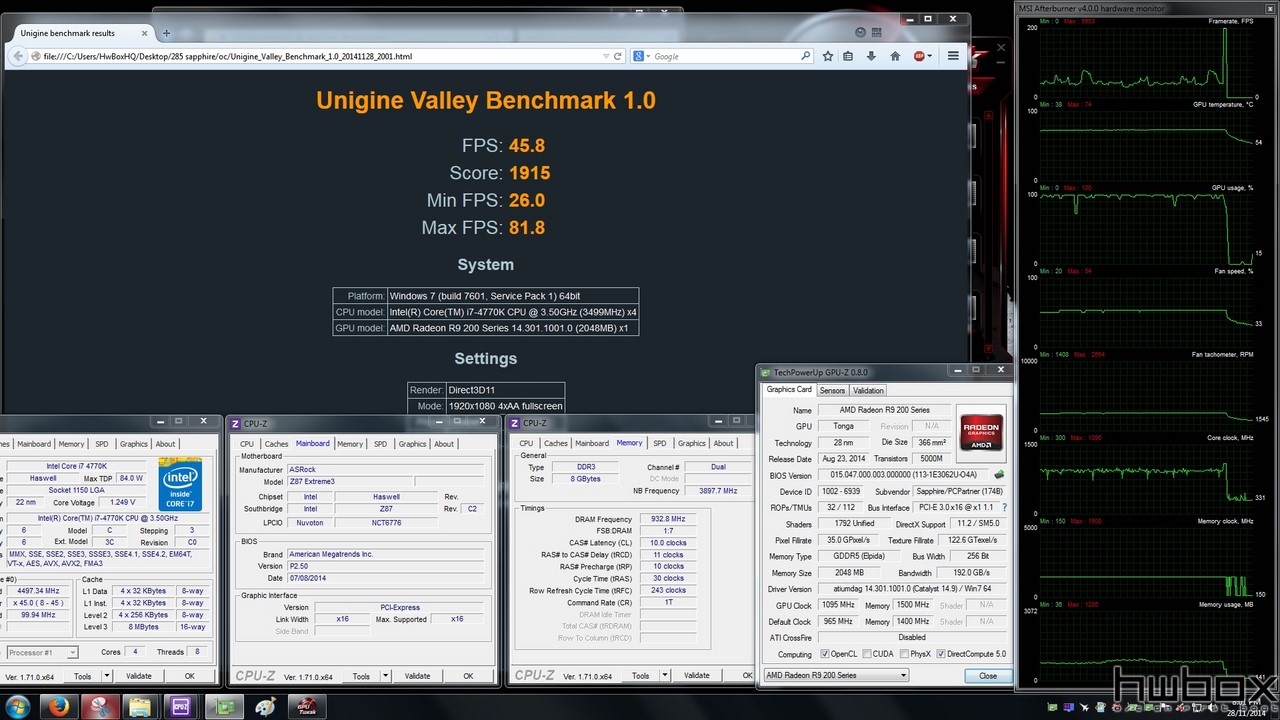Click OK in the Mainboard CPU-Z window
Screen dimensions: 1280x720
click(468, 676)
